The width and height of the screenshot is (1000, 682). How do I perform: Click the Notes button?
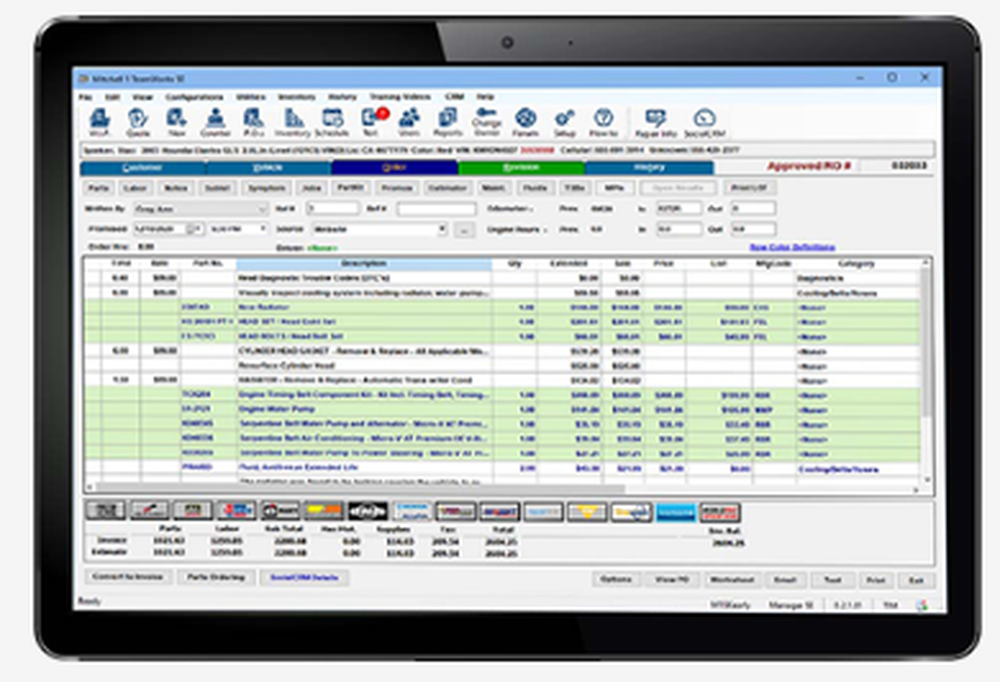point(175,188)
